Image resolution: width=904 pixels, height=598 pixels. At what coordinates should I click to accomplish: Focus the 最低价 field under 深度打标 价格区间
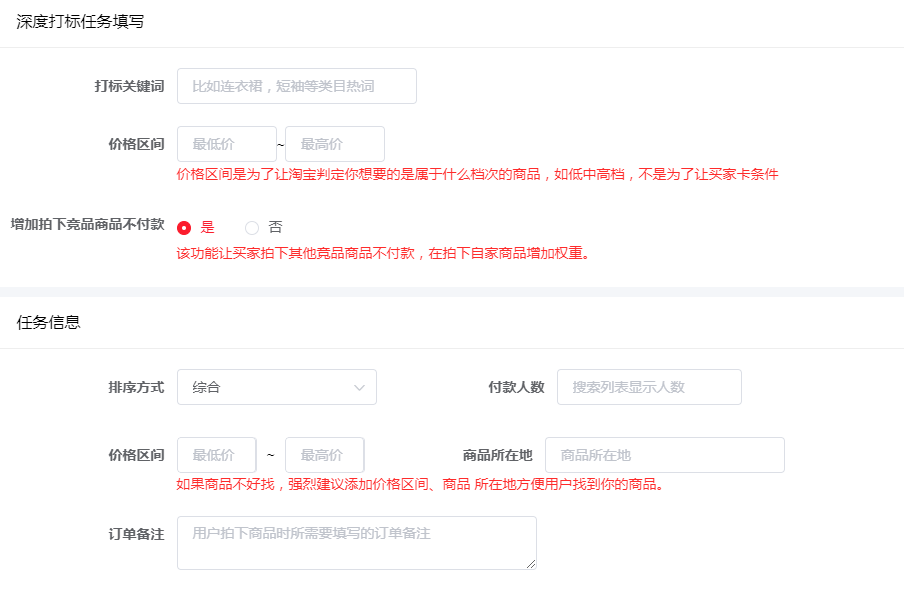click(227, 144)
